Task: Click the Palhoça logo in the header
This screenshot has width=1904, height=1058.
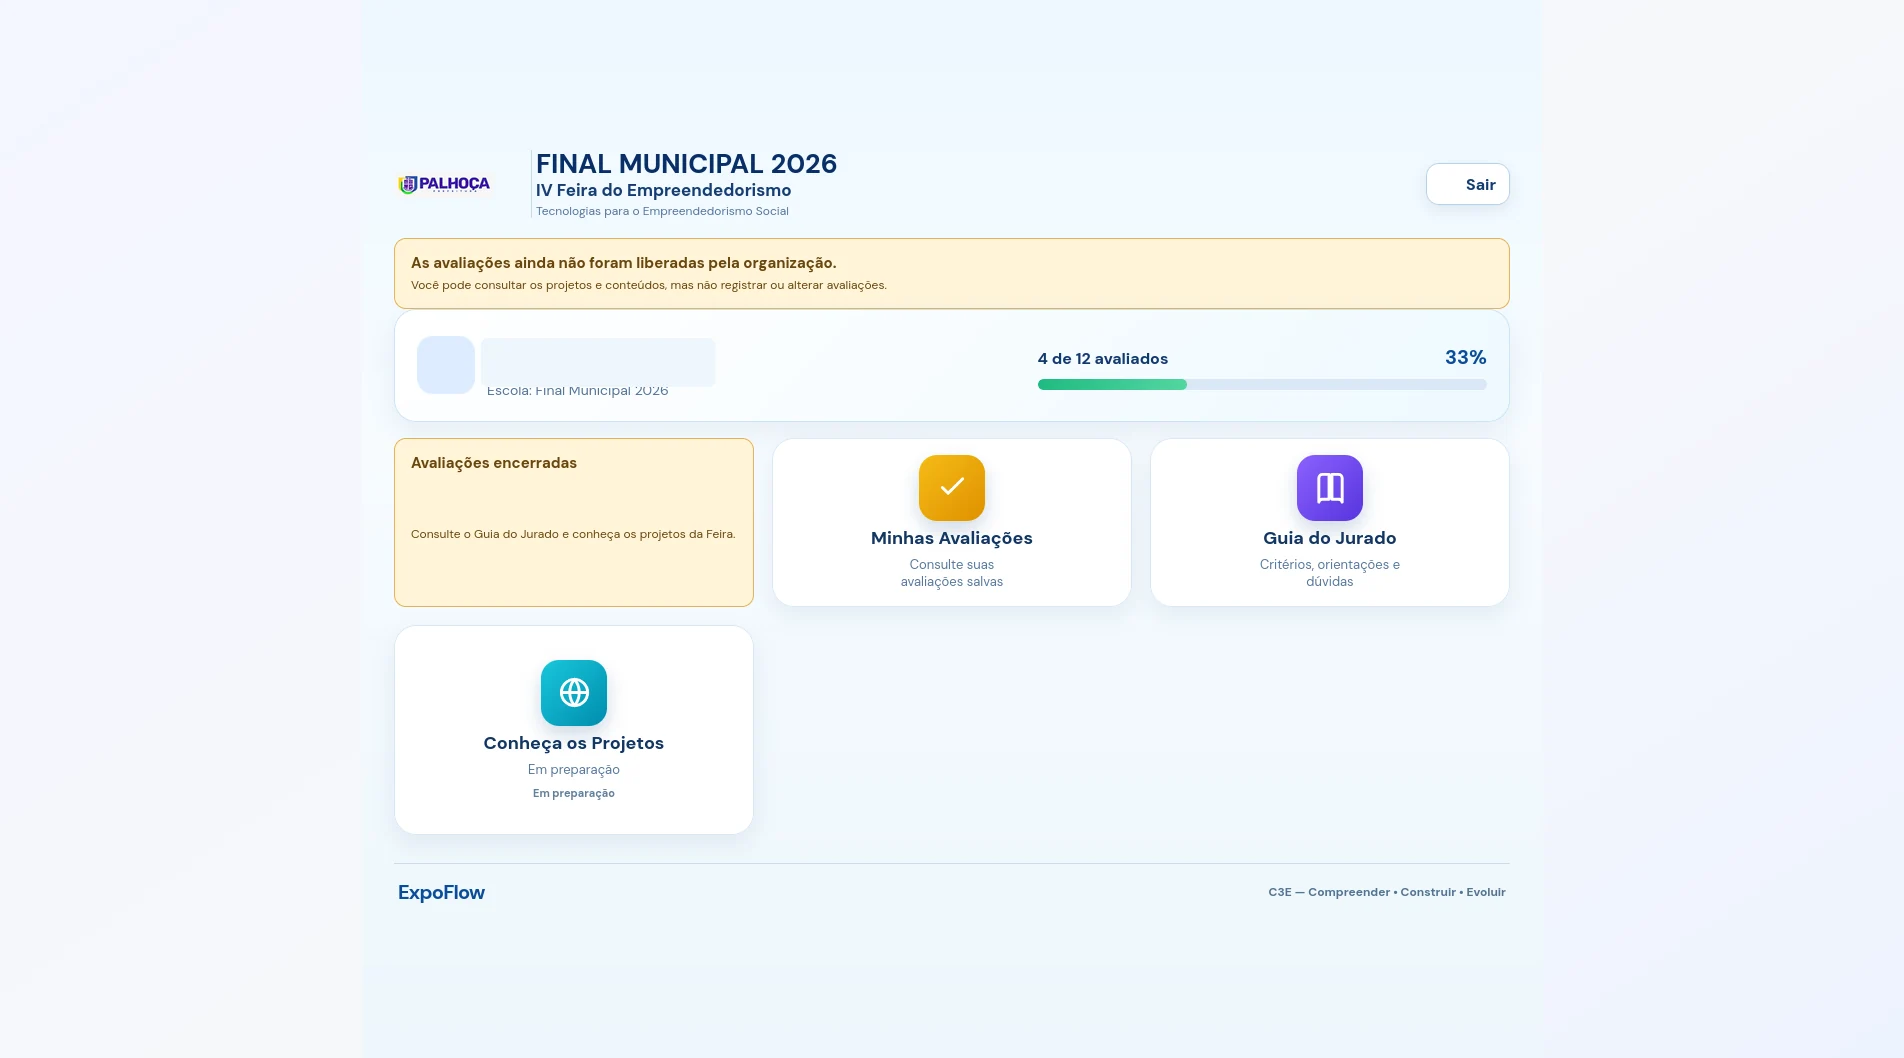Action: coord(444,184)
